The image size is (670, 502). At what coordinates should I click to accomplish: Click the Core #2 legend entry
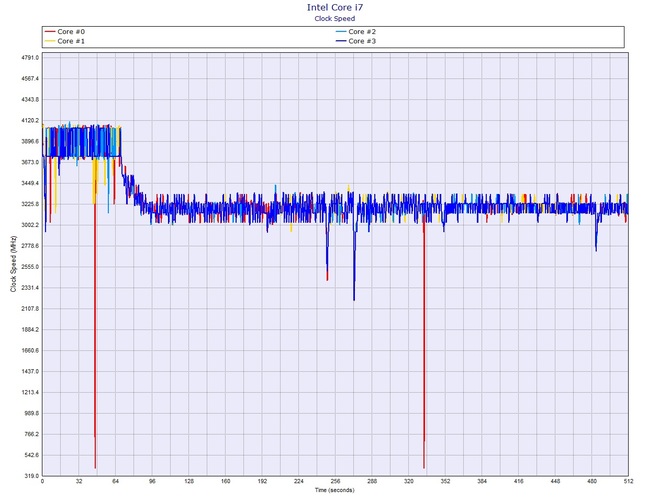click(x=356, y=32)
